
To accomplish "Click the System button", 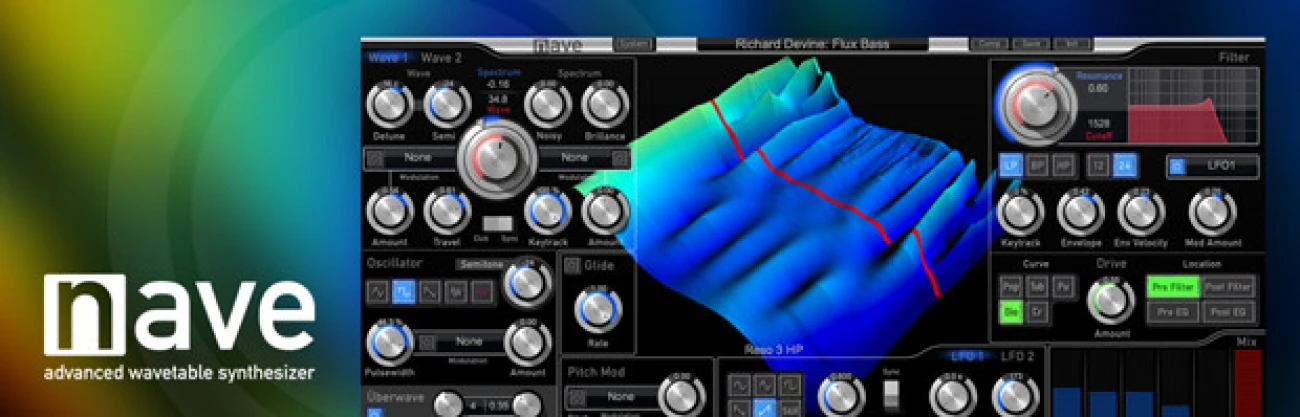I will [x=632, y=44].
